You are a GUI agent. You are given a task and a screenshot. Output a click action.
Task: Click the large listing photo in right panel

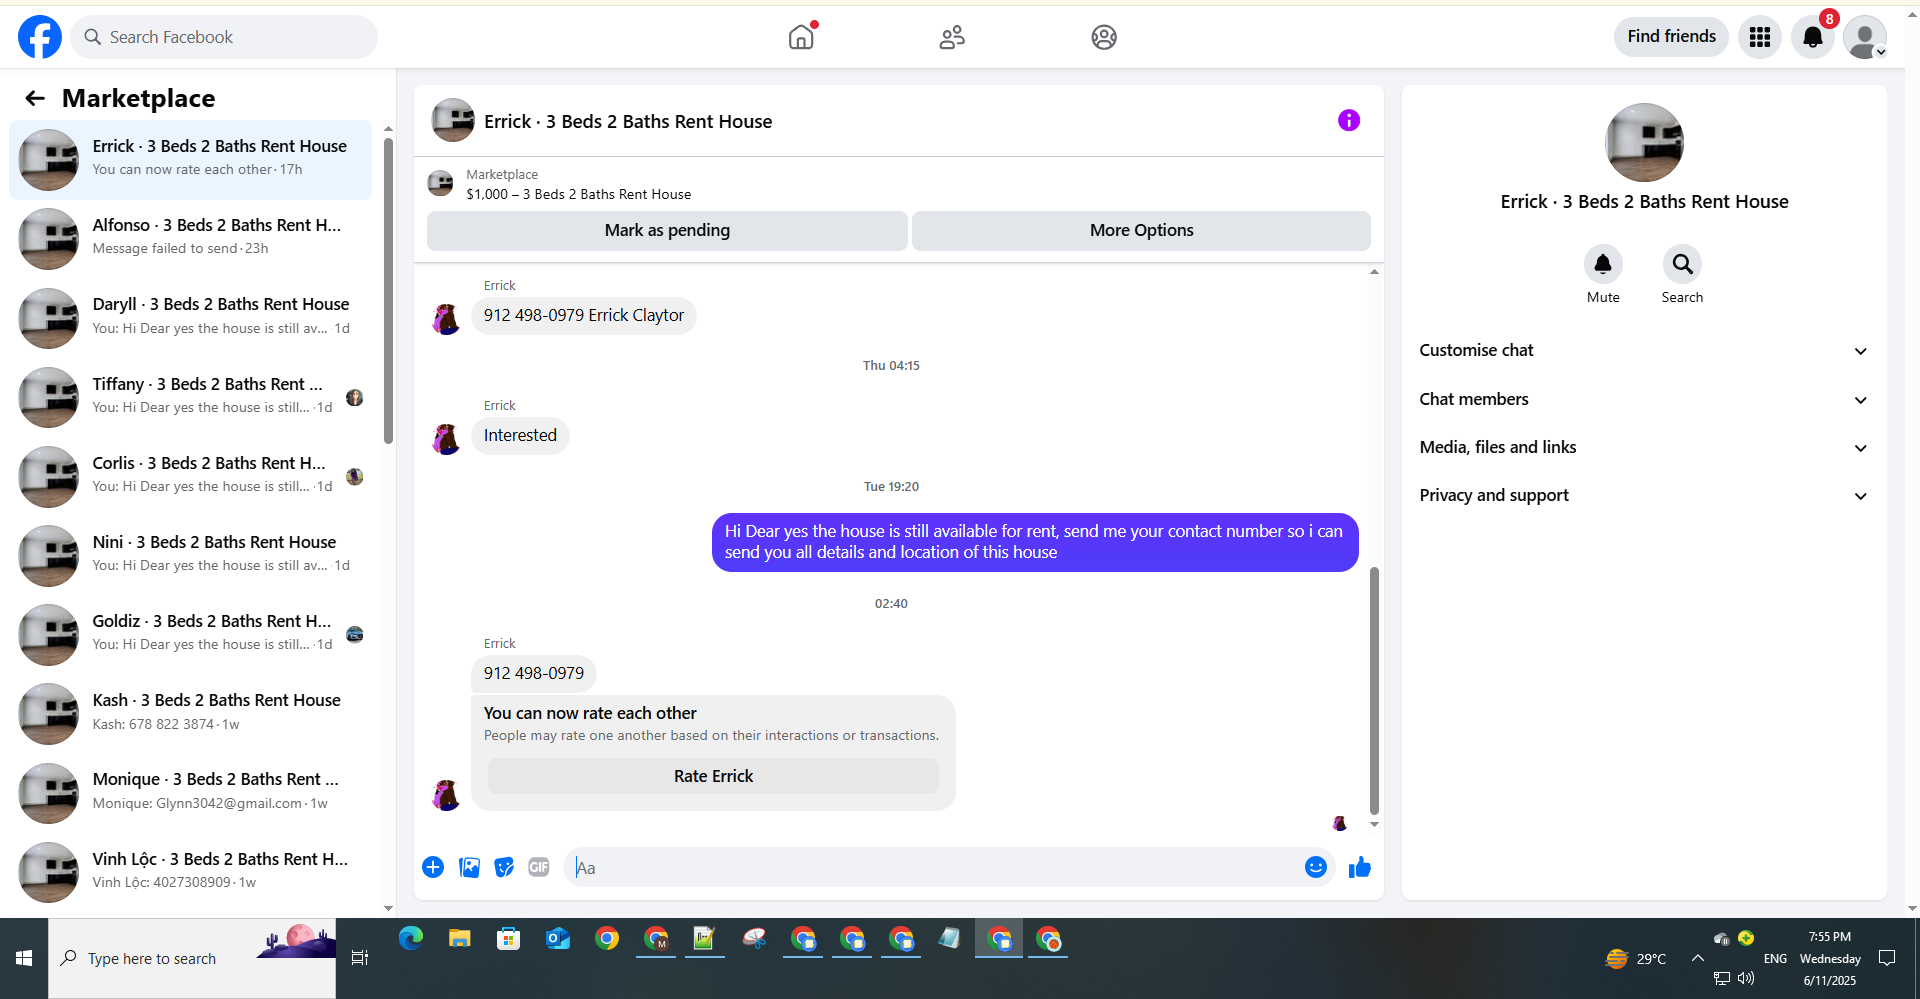coord(1644,143)
